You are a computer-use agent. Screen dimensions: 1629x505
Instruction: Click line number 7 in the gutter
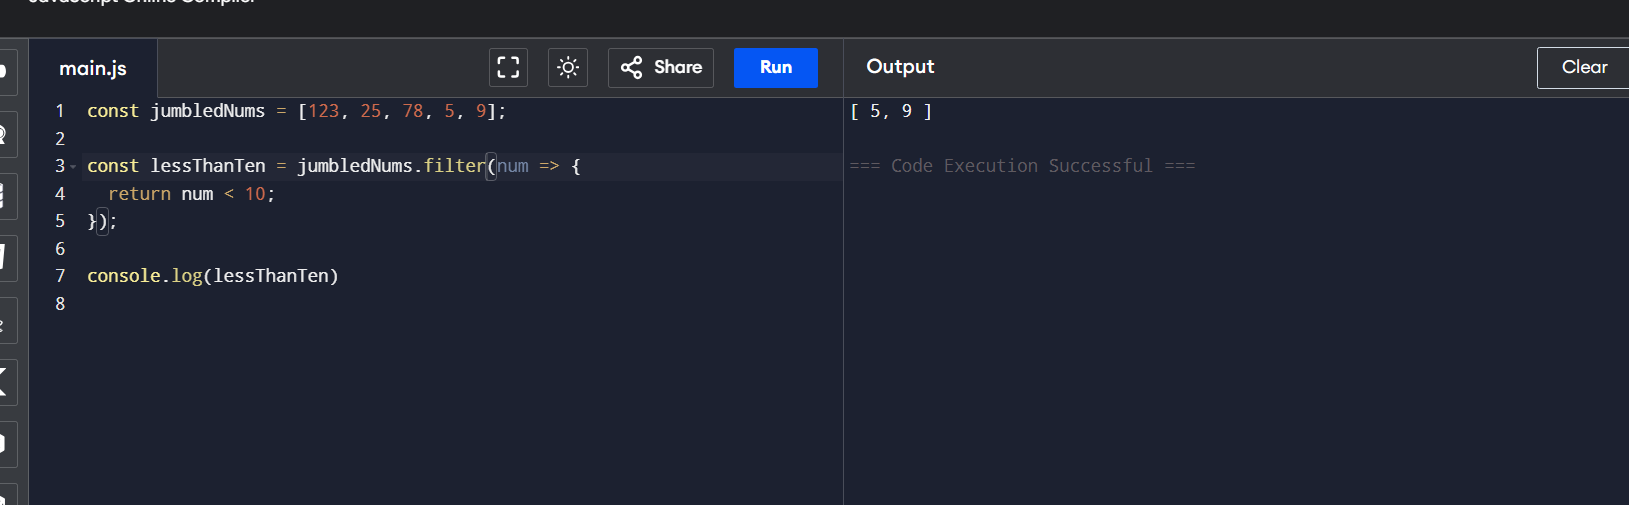60,276
